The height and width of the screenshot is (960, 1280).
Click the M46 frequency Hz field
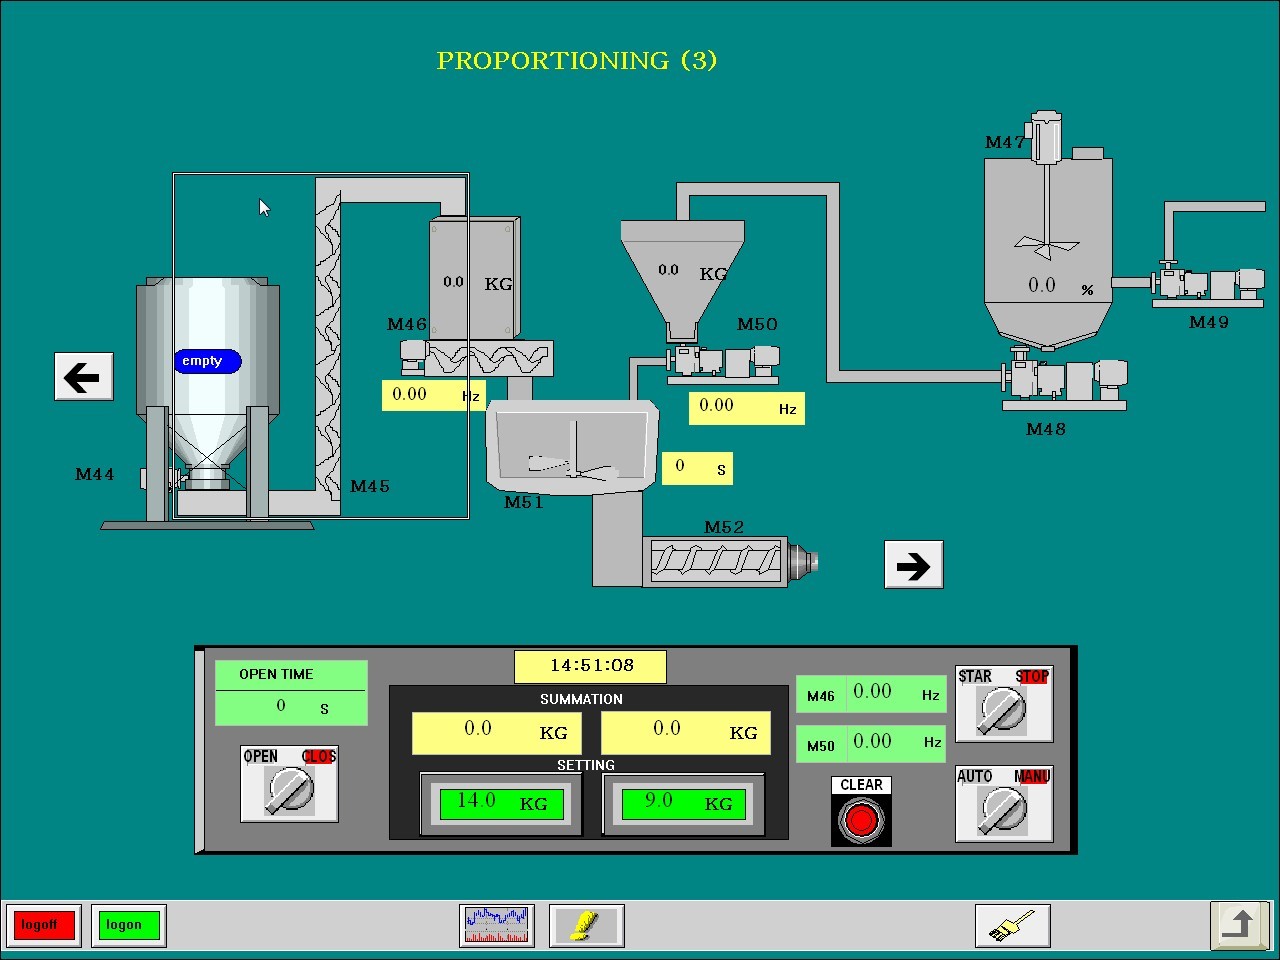(433, 395)
